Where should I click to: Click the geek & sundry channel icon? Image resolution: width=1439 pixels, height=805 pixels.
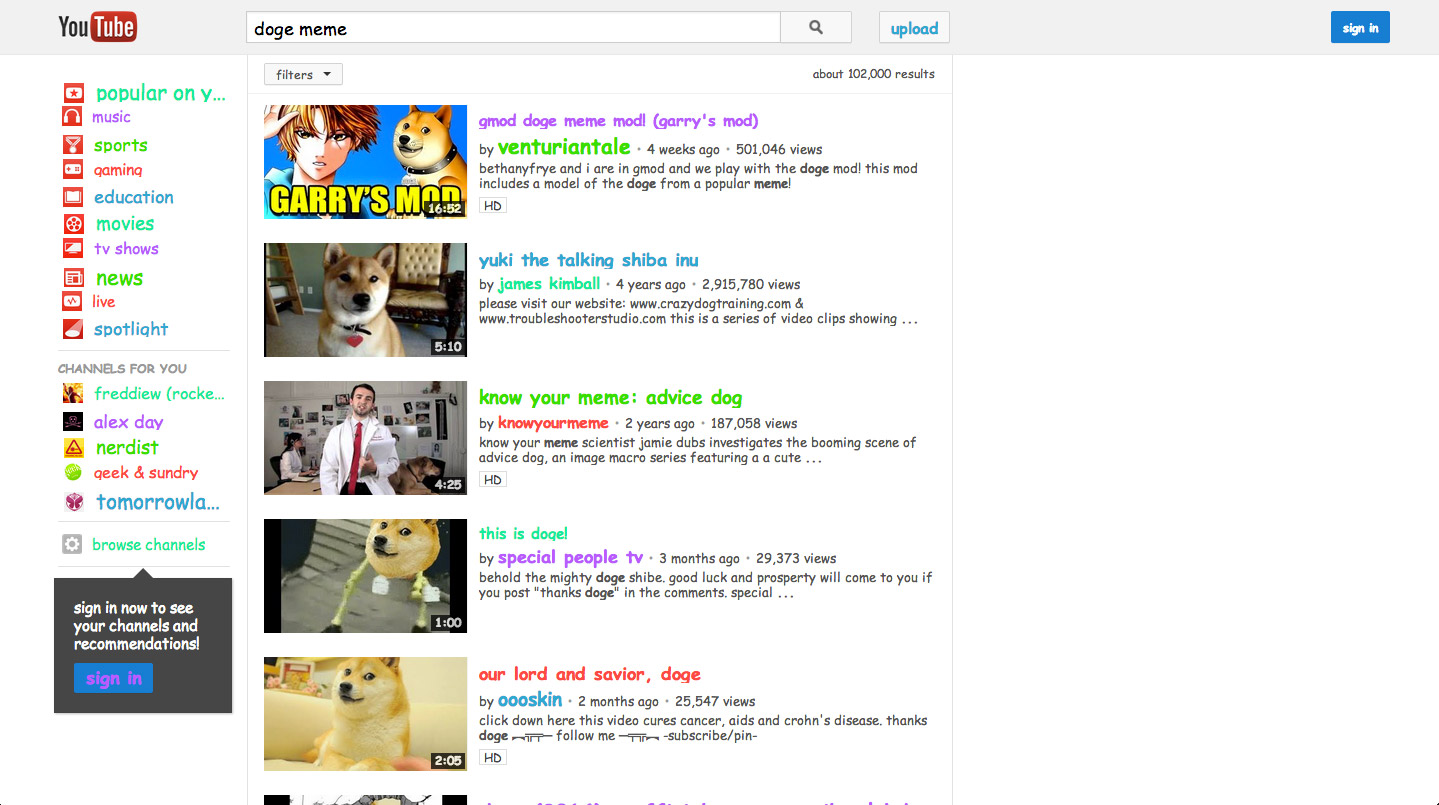(x=73, y=473)
